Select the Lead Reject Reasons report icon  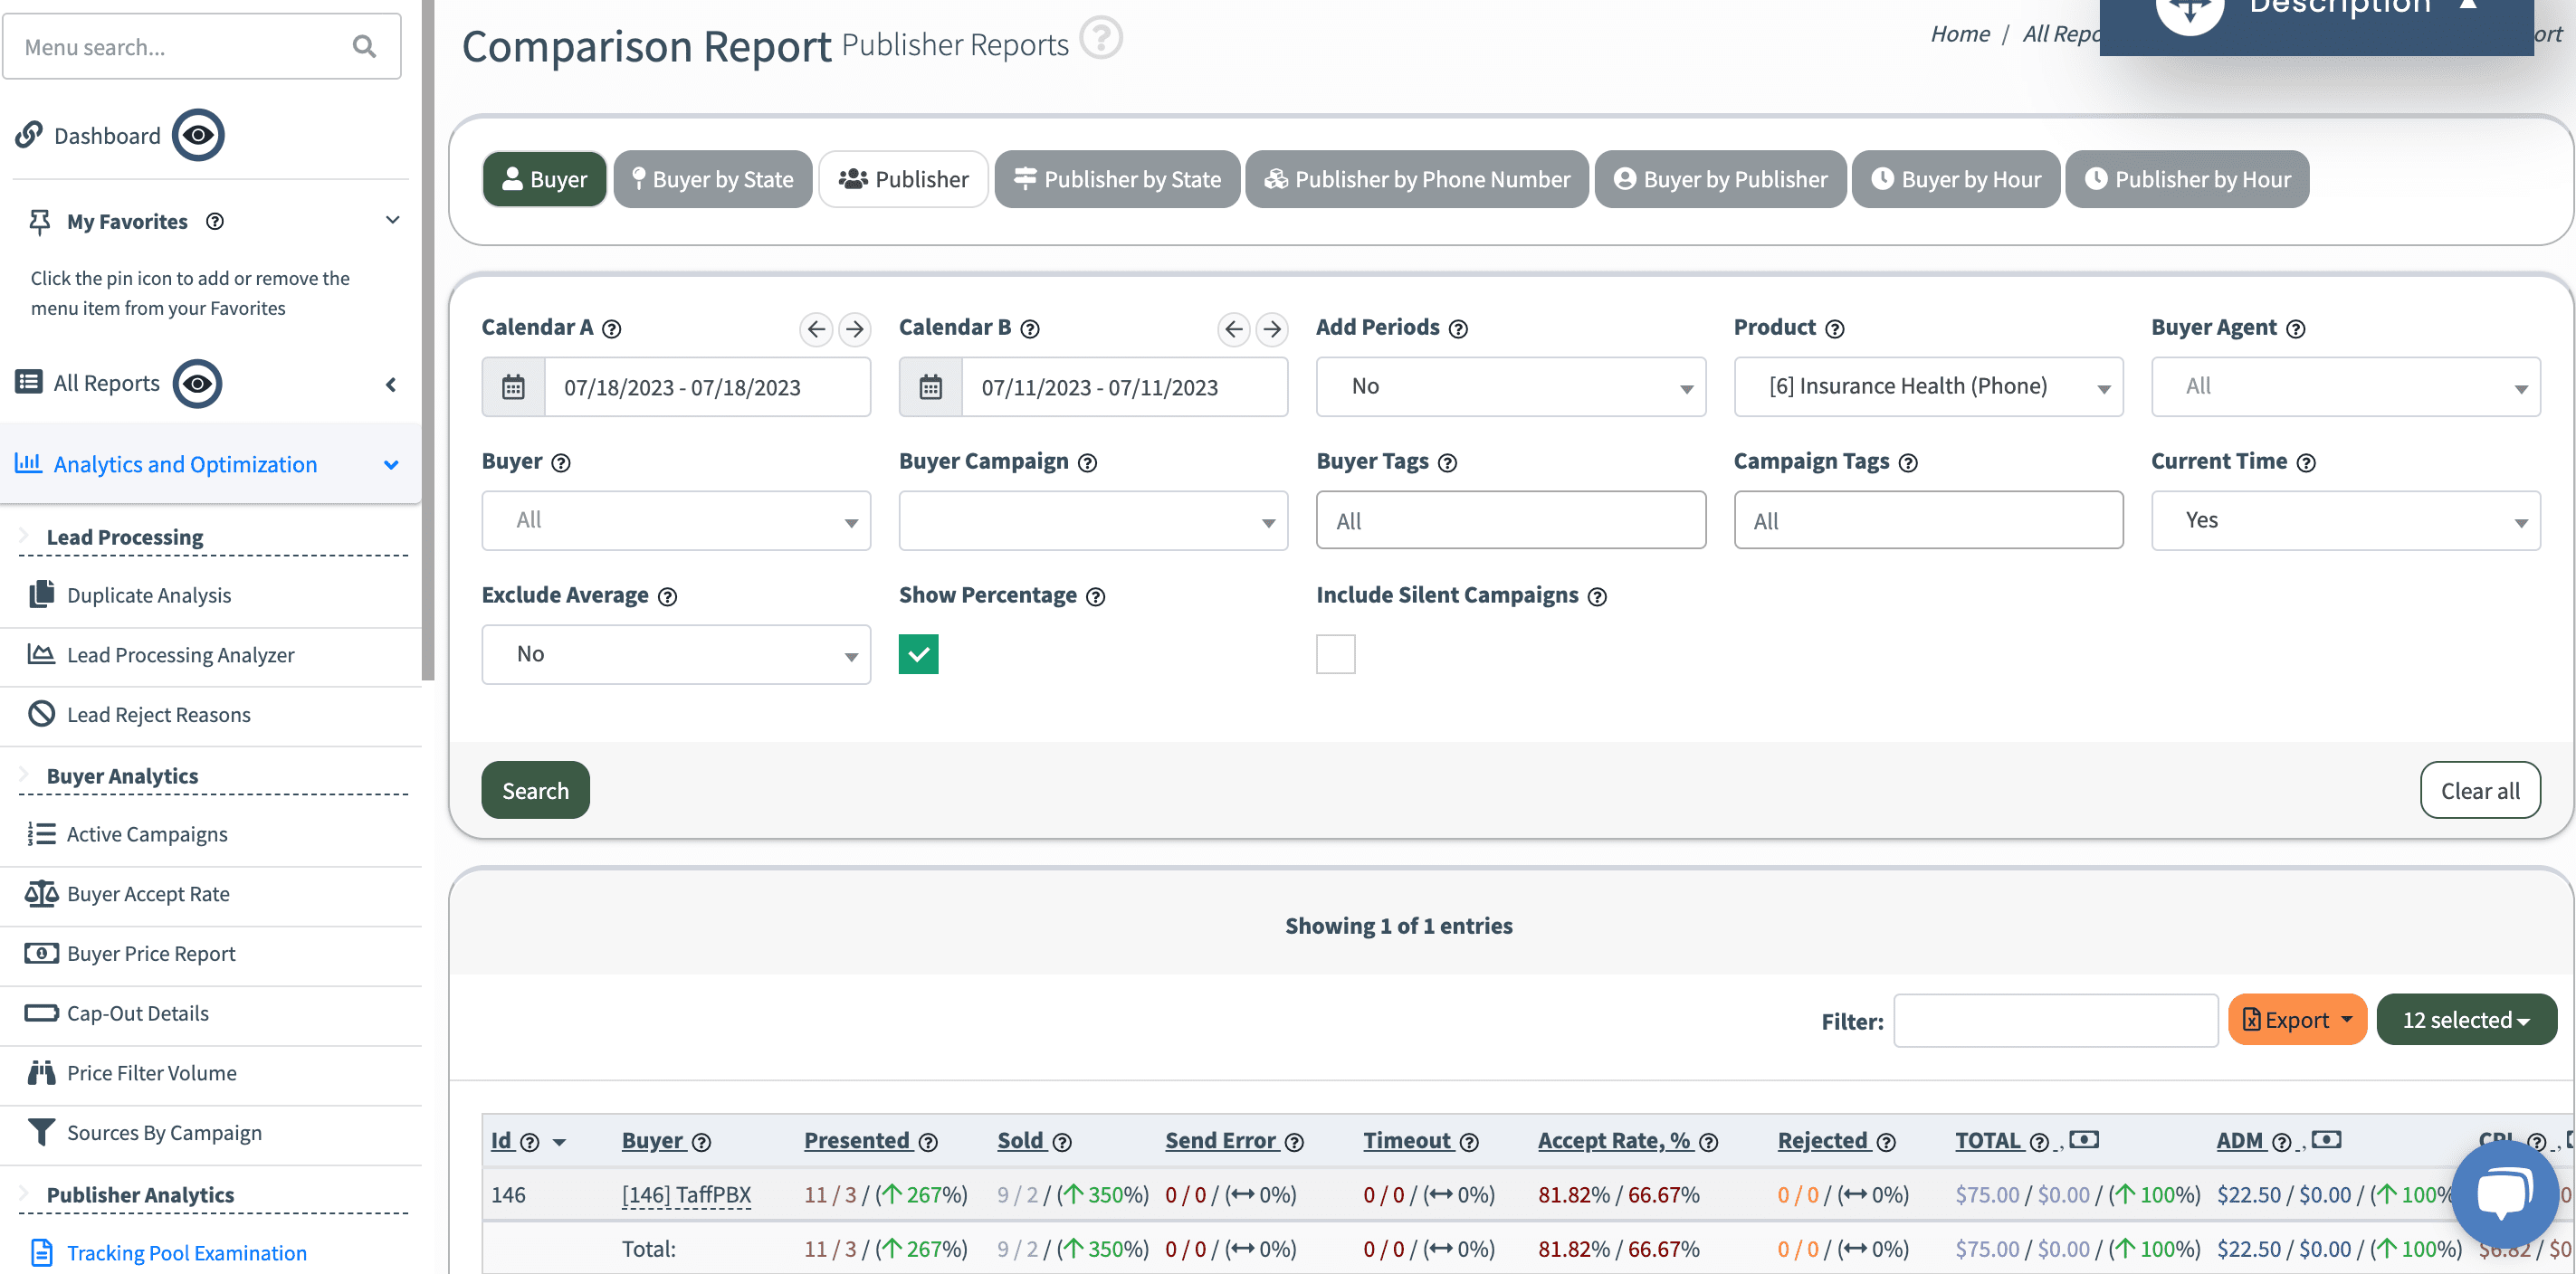tap(40, 713)
